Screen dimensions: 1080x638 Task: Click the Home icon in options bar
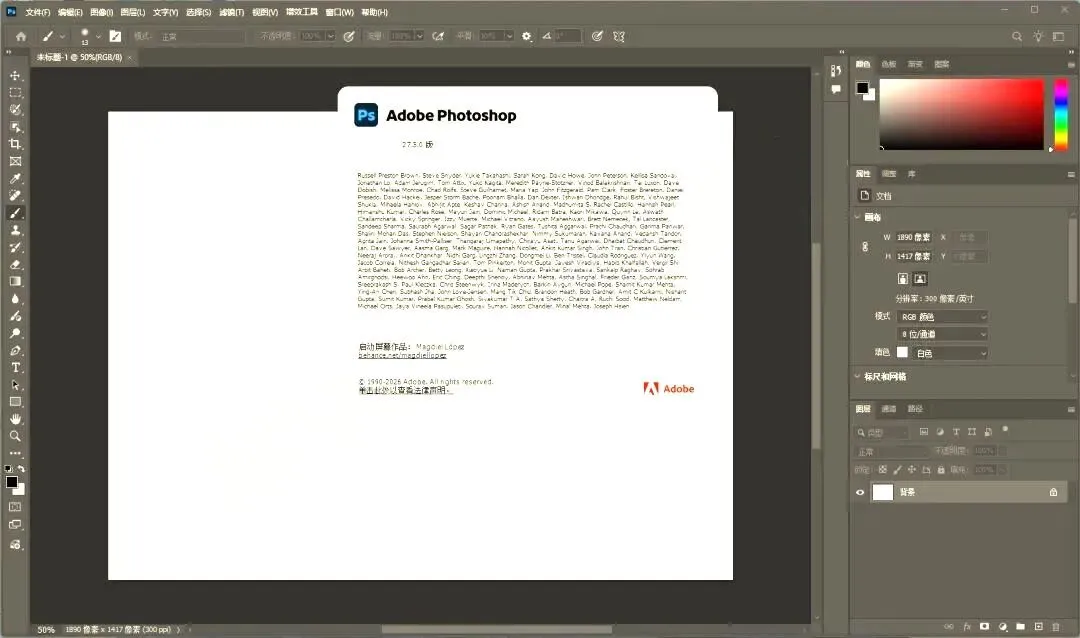click(x=21, y=37)
